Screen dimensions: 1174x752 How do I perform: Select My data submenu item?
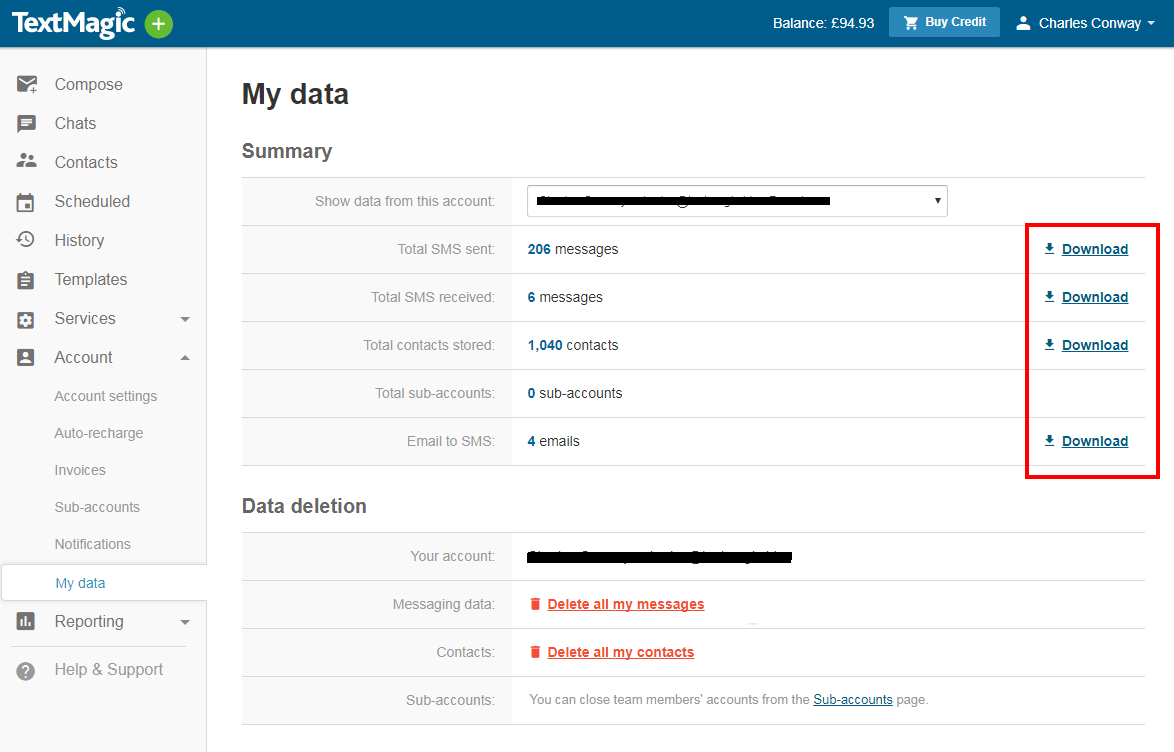pos(80,583)
